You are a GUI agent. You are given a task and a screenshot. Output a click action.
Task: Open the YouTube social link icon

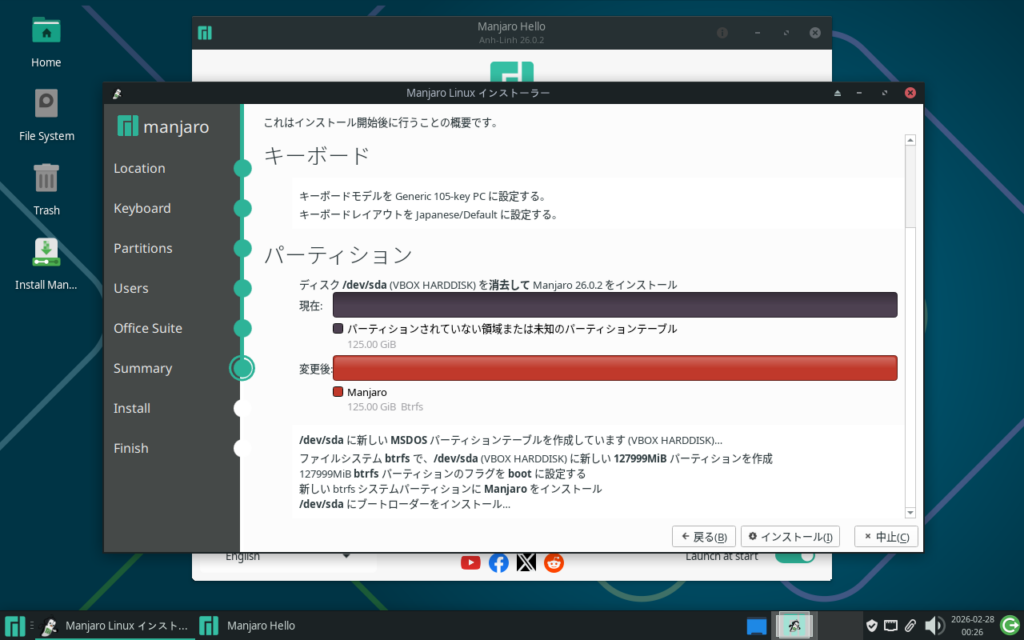pos(470,563)
